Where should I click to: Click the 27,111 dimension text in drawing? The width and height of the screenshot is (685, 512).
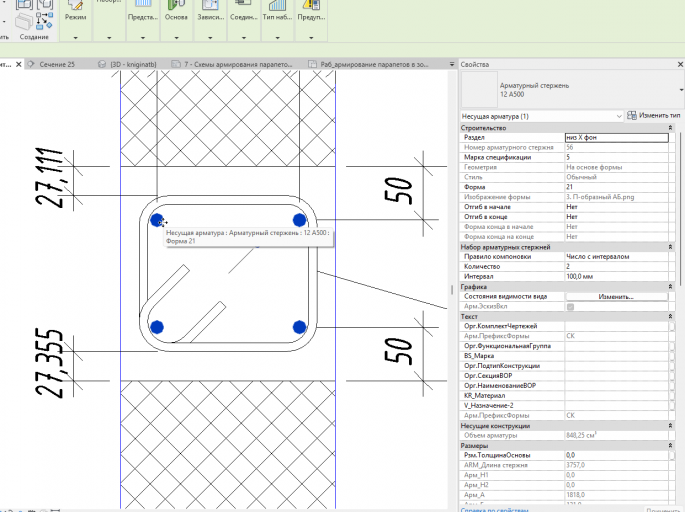click(x=49, y=177)
